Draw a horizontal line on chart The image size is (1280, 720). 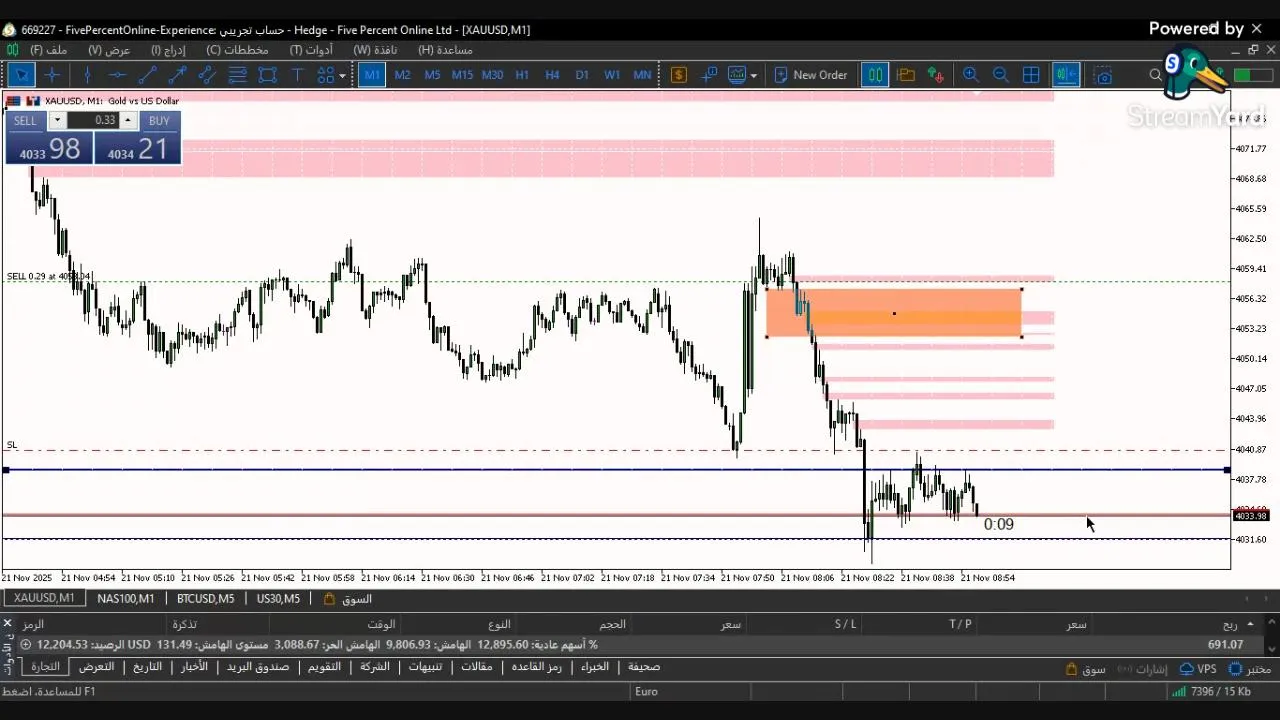pyautogui.click(x=117, y=75)
